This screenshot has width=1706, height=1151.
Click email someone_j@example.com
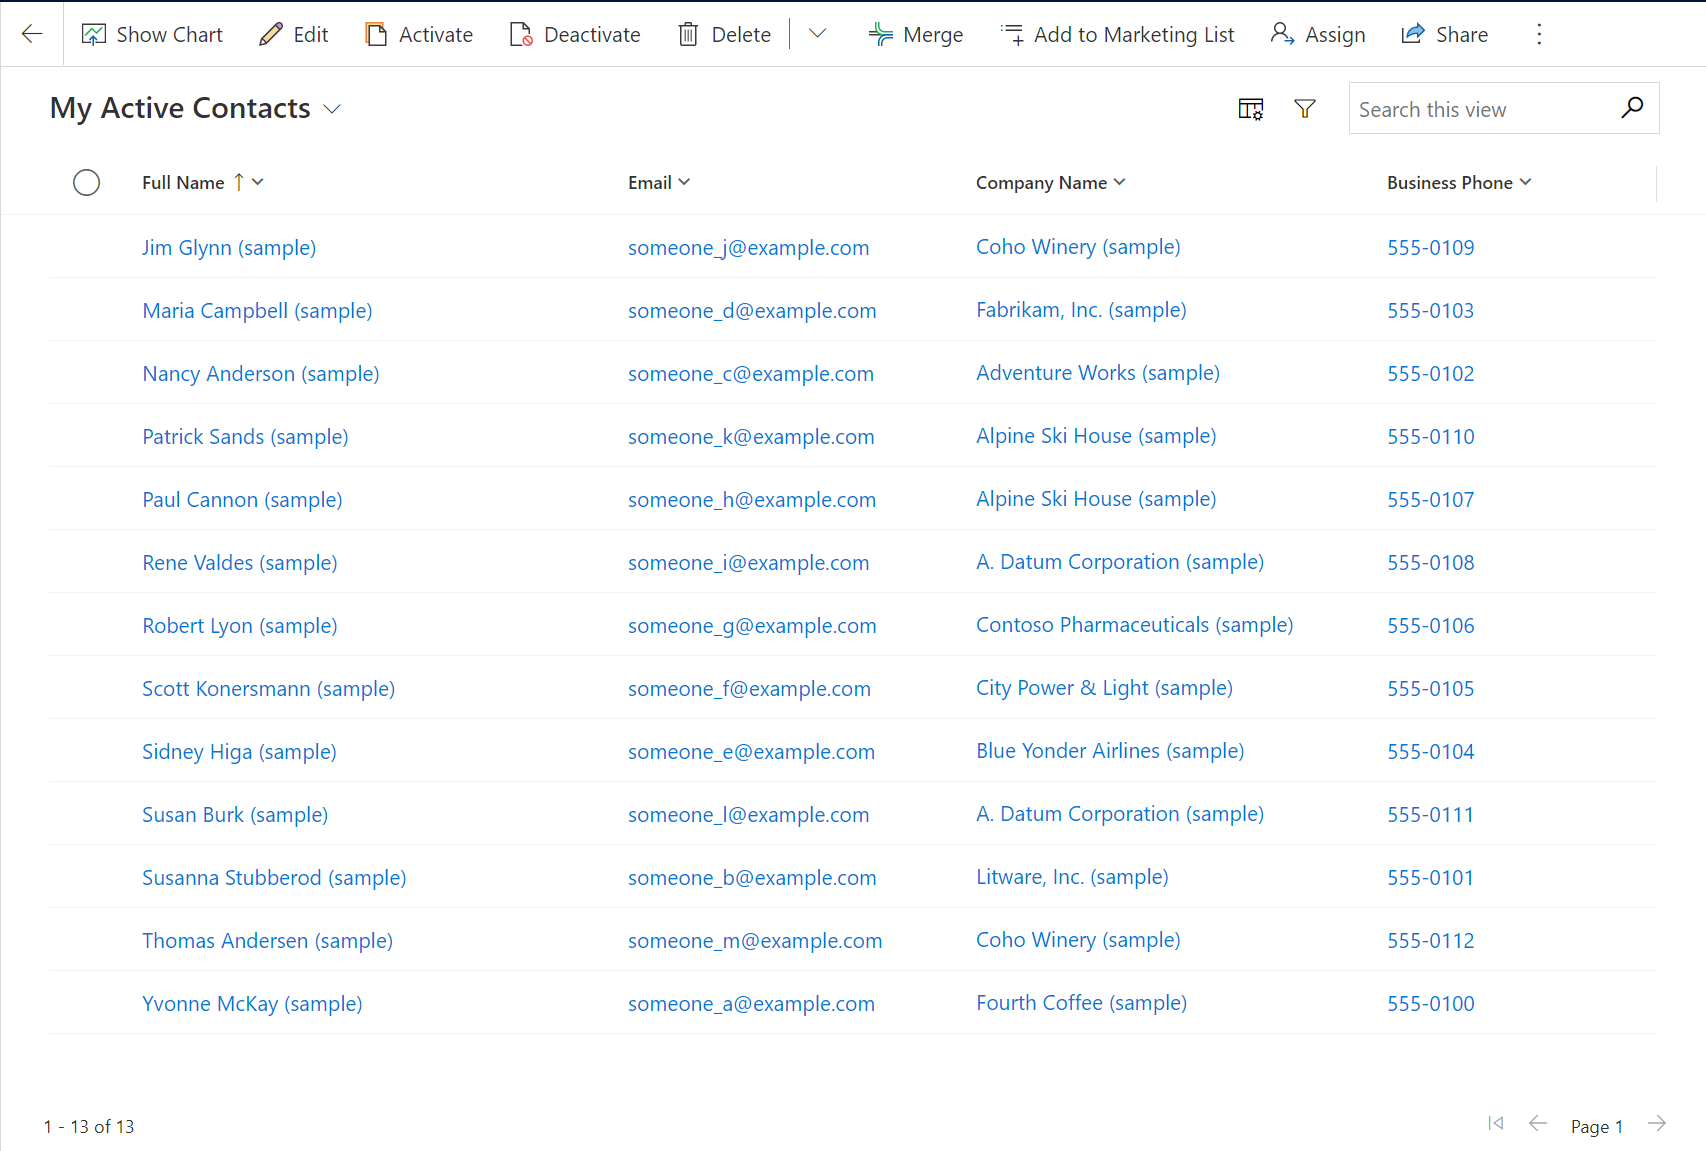(748, 247)
